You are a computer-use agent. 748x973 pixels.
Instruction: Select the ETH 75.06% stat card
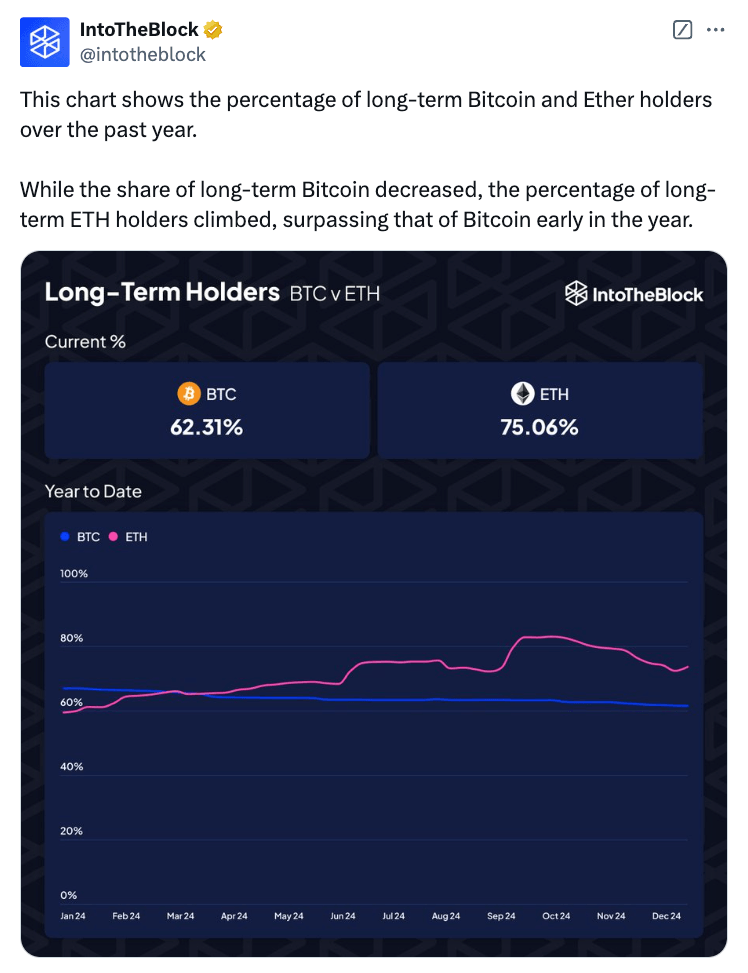[x=540, y=410]
